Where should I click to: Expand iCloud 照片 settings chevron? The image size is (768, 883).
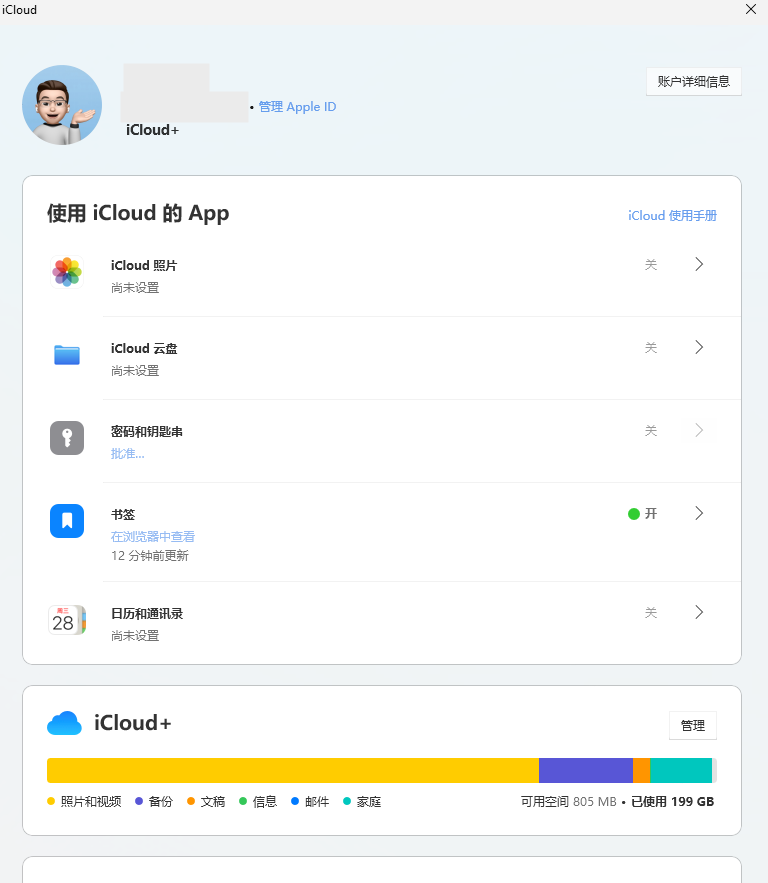(x=699, y=264)
